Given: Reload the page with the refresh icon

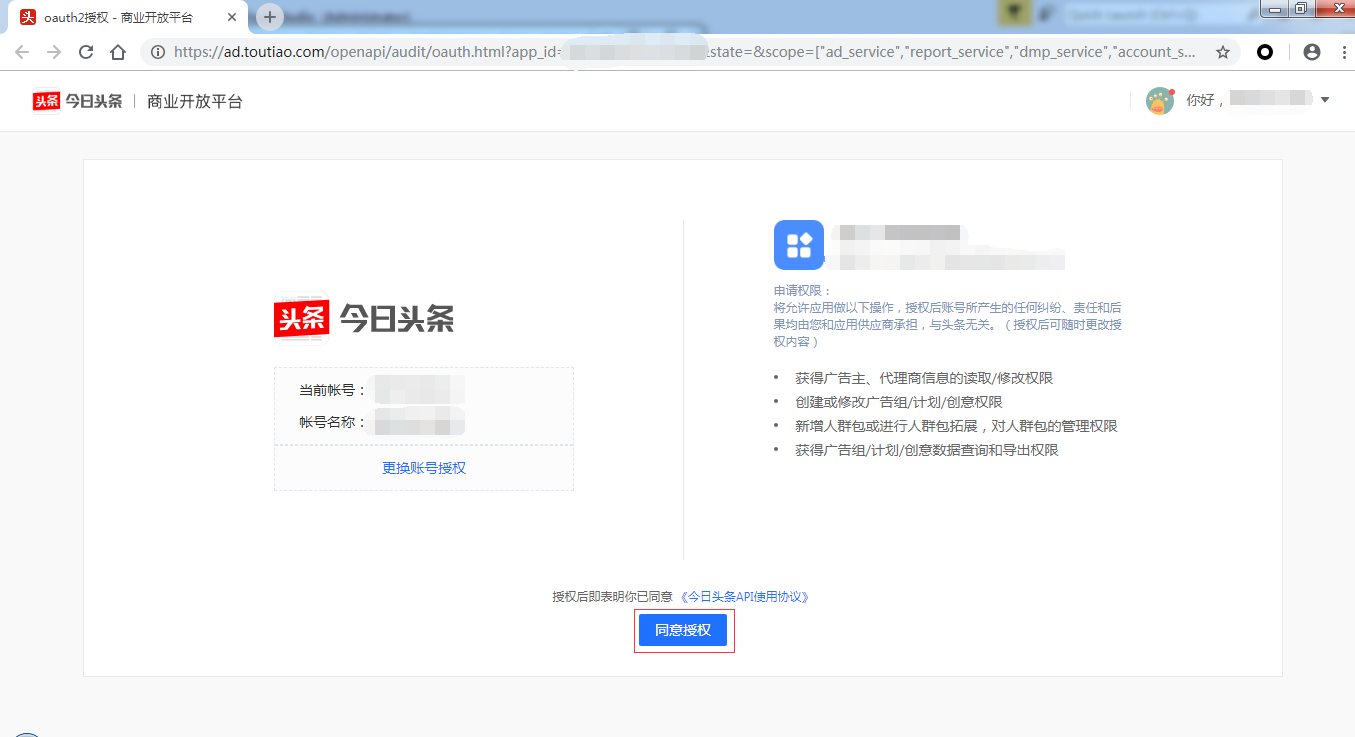Looking at the screenshot, I should pyautogui.click(x=86, y=52).
